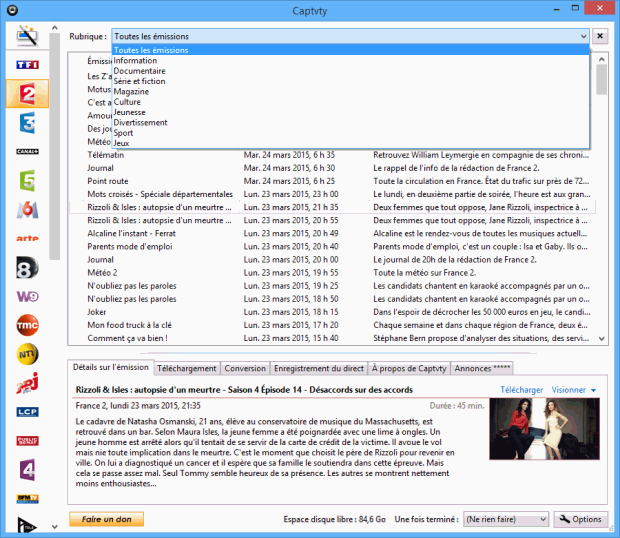Expand the Visionner dropdown arrow
This screenshot has height=538, width=620.
(x=594, y=390)
